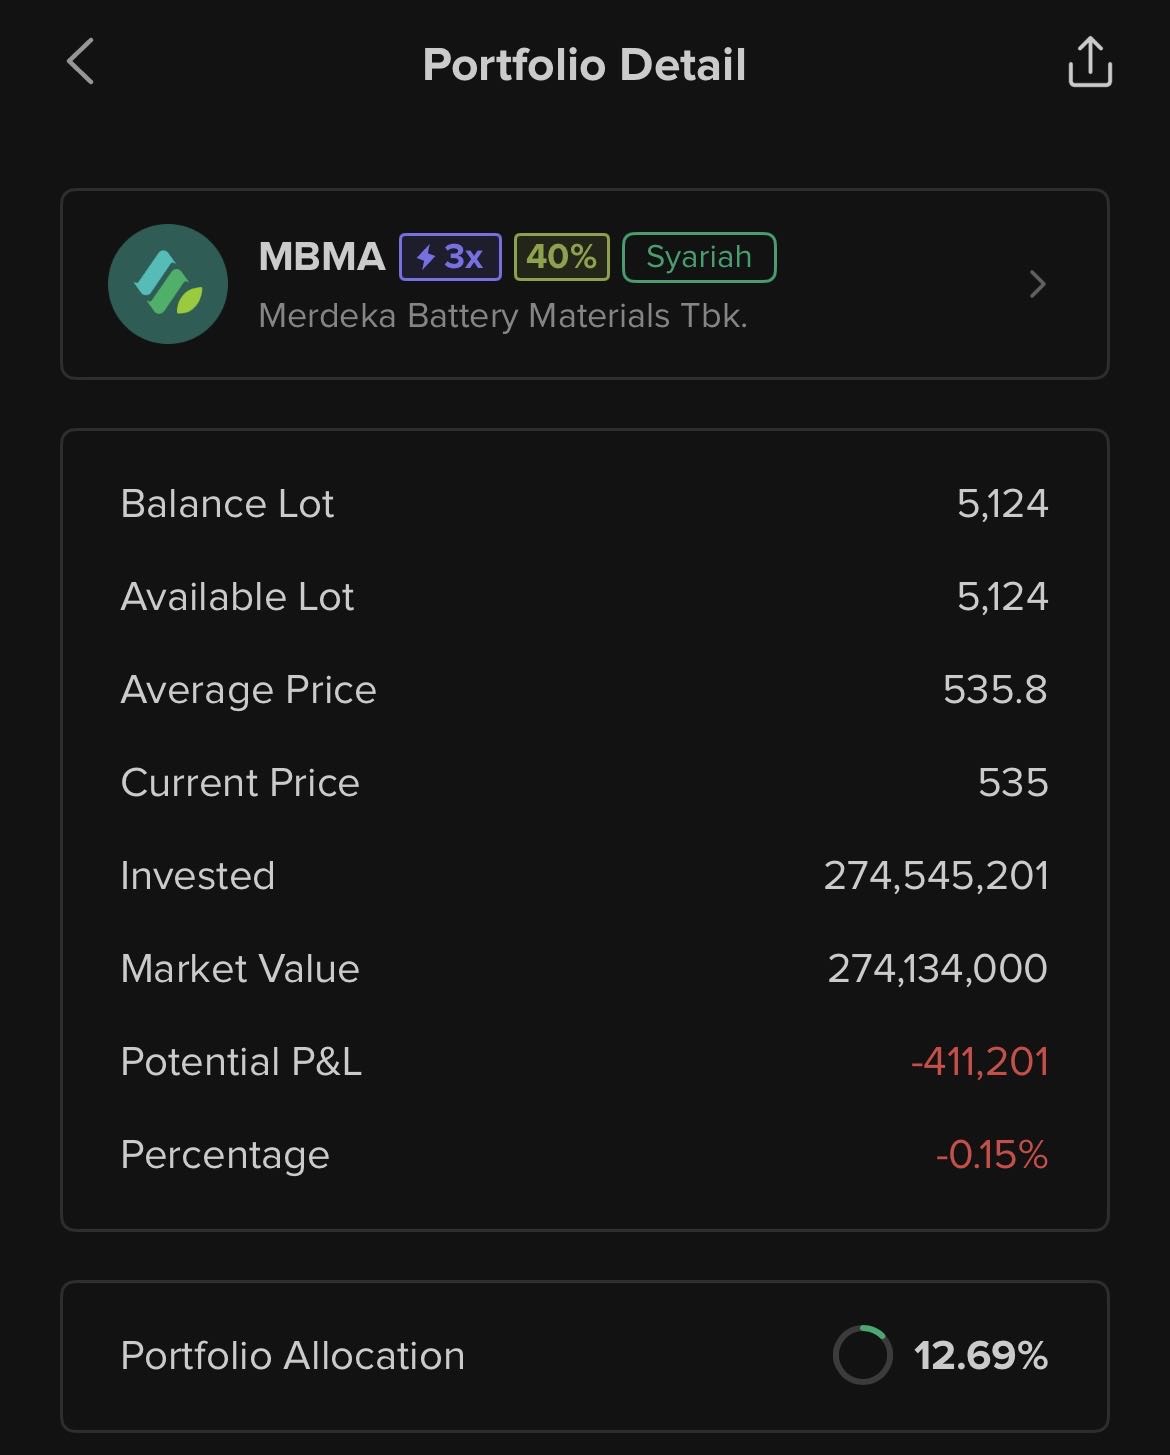Tap the Invested amount 274,545,201
The image size is (1170, 1455).
click(x=936, y=876)
